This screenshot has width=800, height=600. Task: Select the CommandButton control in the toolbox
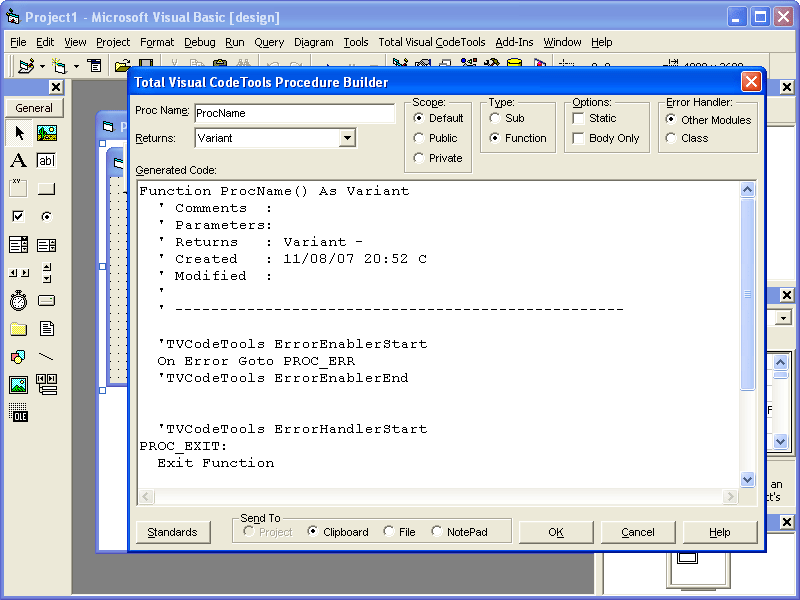[x=46, y=189]
